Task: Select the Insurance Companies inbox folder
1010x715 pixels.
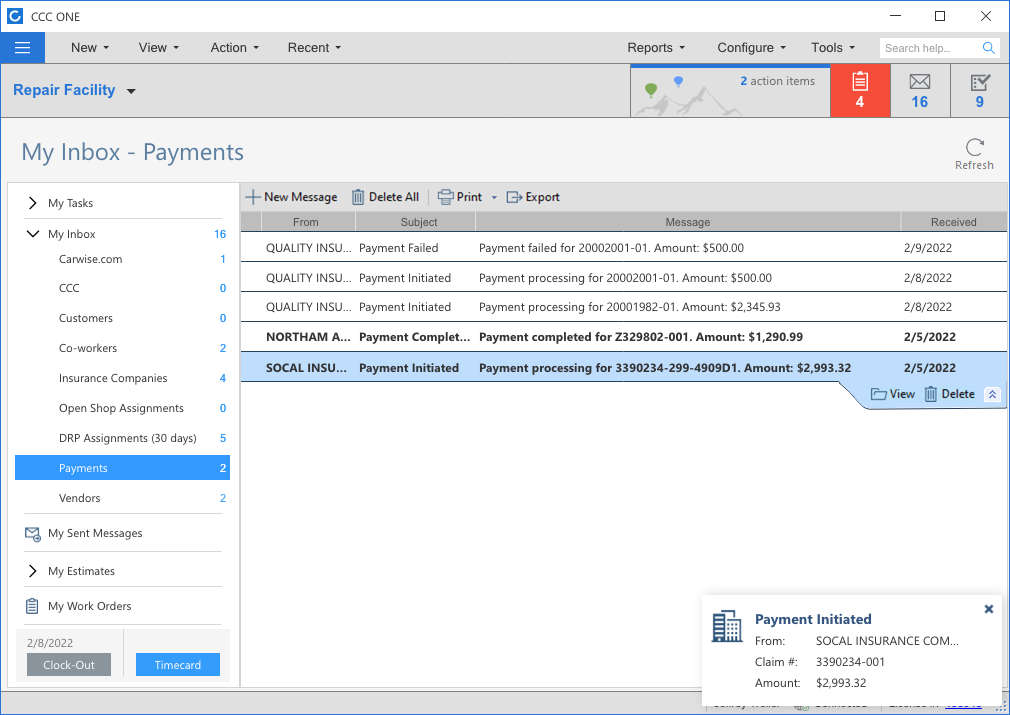Action: click(x=113, y=378)
